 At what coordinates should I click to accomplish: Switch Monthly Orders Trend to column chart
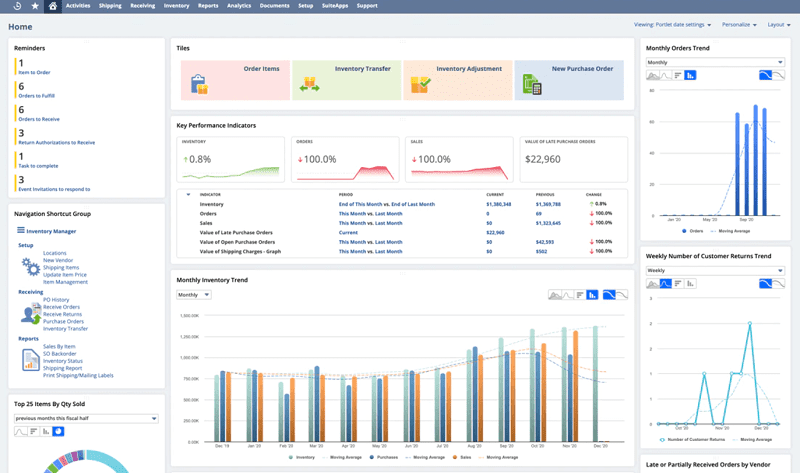coord(690,76)
